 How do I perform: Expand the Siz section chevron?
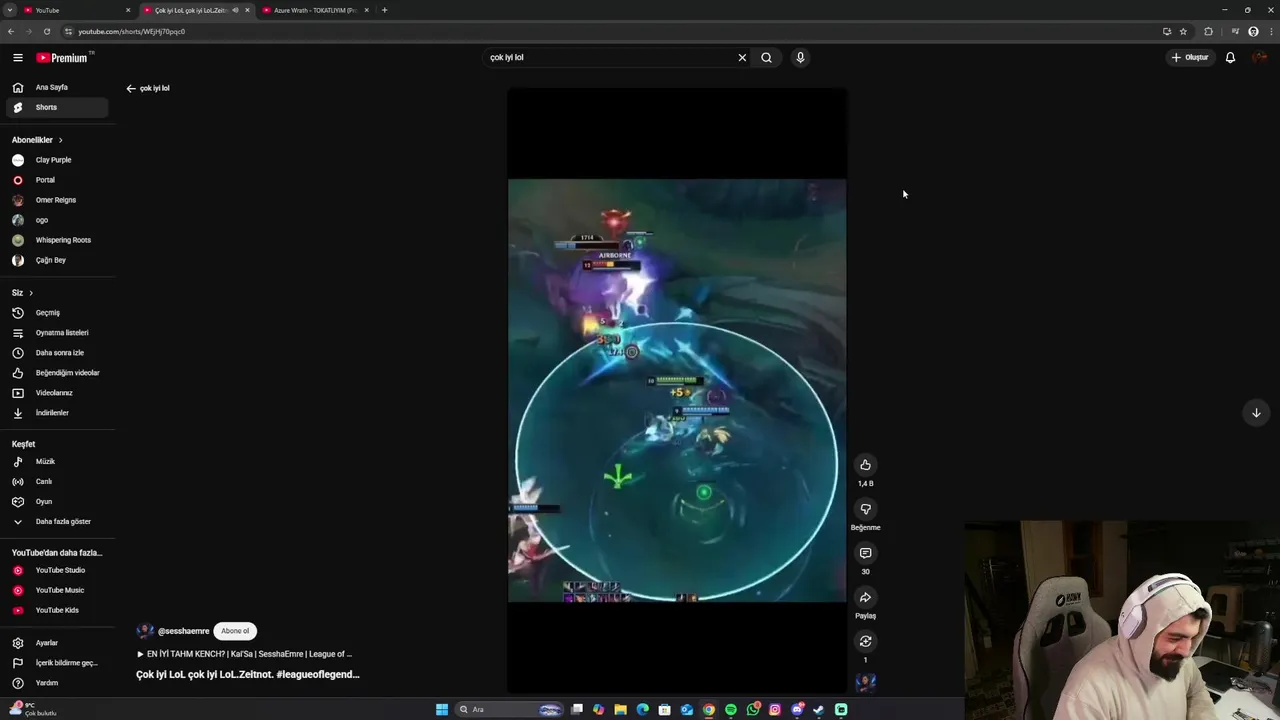coord(31,293)
